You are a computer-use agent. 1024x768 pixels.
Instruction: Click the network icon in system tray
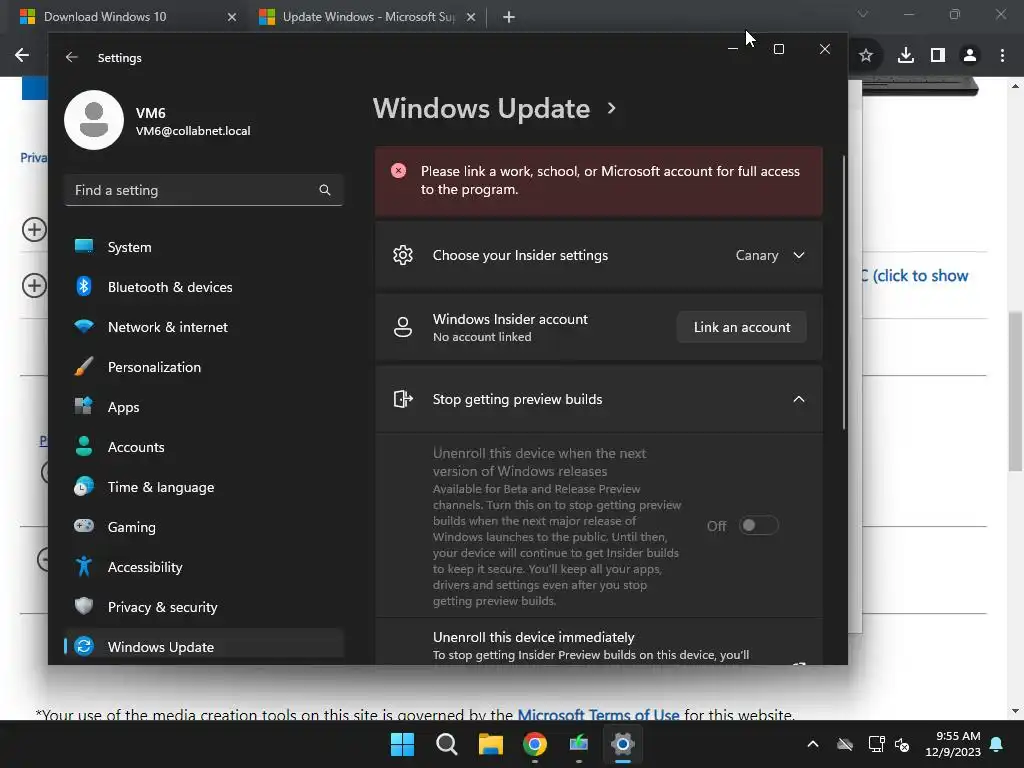876,744
